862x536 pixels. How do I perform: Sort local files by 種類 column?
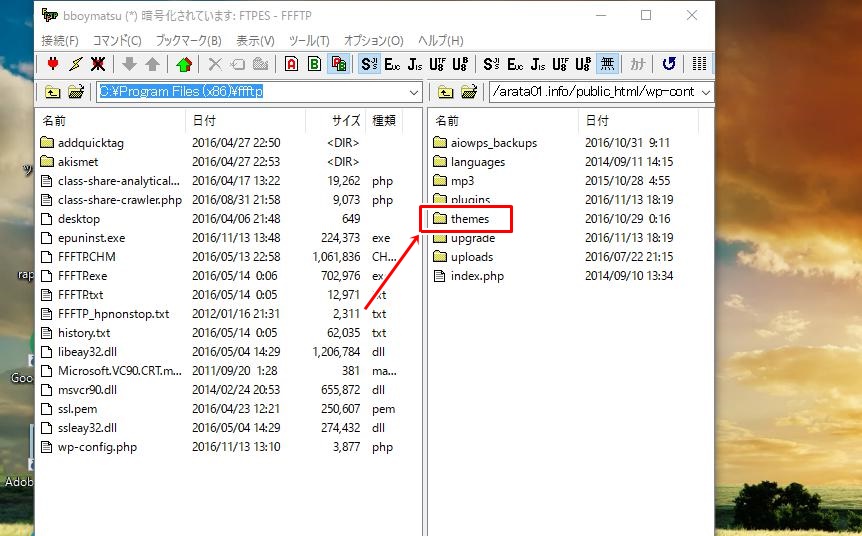pos(384,120)
